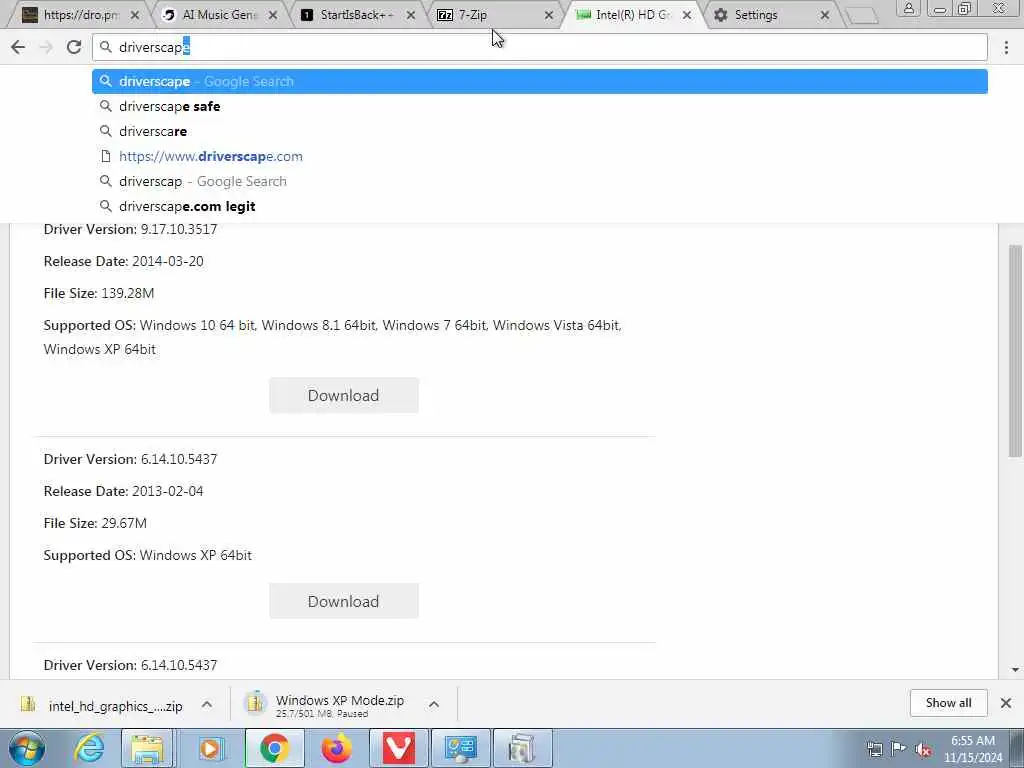Choose the 'driverscape.com legit' suggestion
1024x768 pixels.
click(x=539, y=206)
